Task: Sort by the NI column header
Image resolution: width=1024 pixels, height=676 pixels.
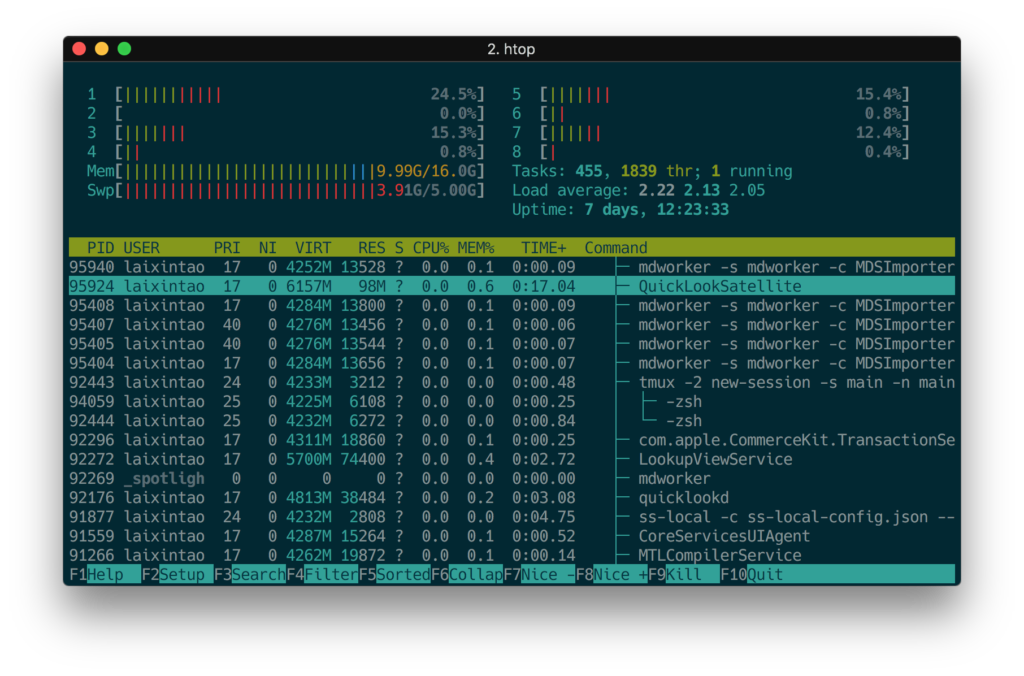Action: [268, 248]
